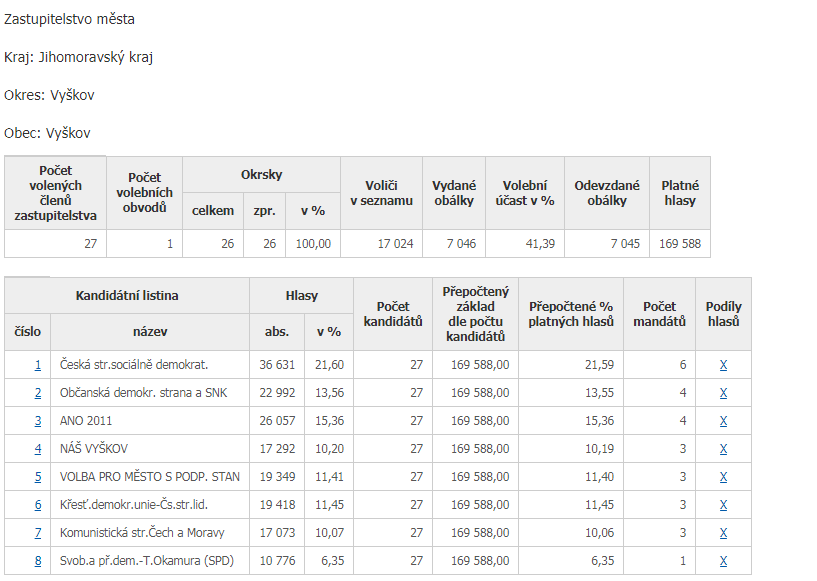This screenshot has width=817, height=581.
Task: Open vote shares X for Křesť.demokr.unie row
Action: 723,505
